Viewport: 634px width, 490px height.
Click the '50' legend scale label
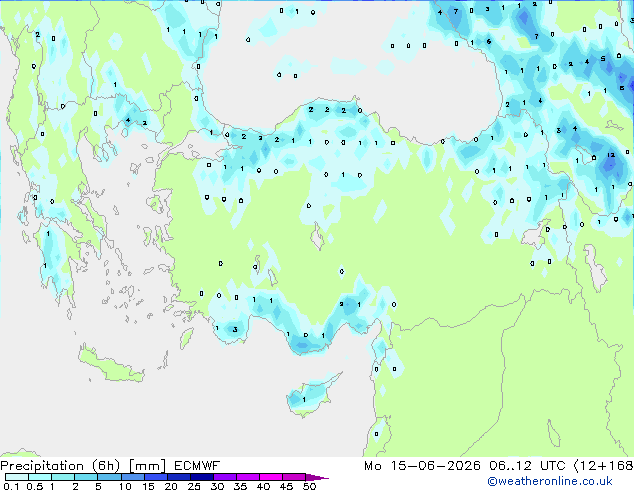(309, 486)
